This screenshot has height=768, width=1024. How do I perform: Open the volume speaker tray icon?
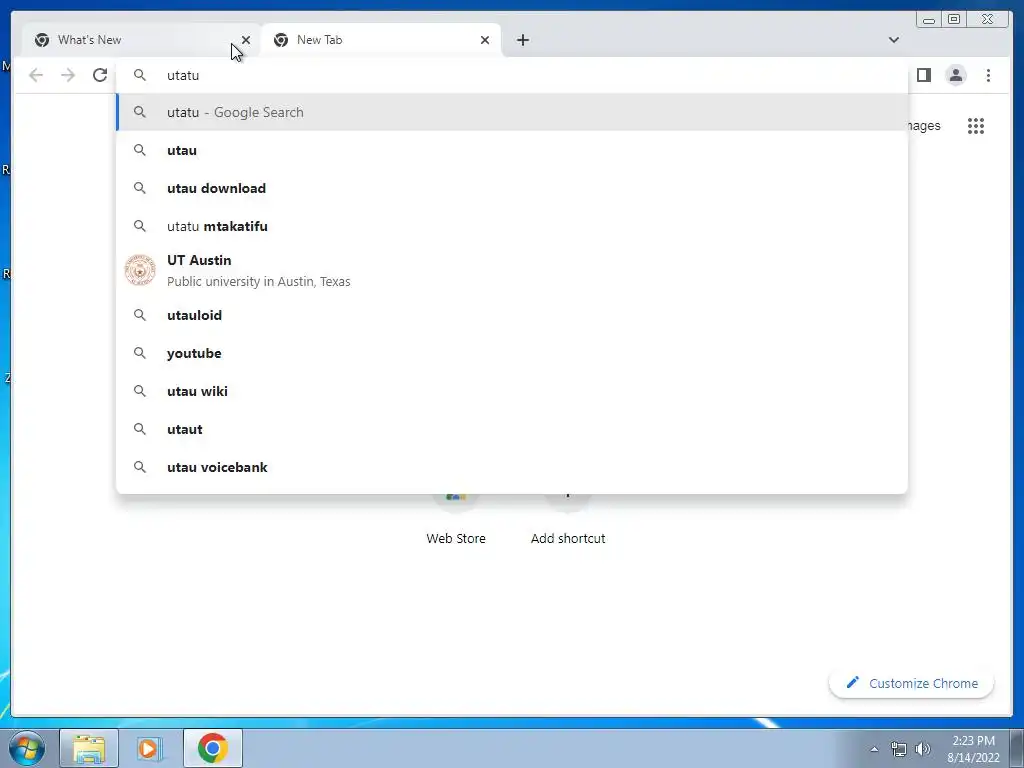click(923, 749)
